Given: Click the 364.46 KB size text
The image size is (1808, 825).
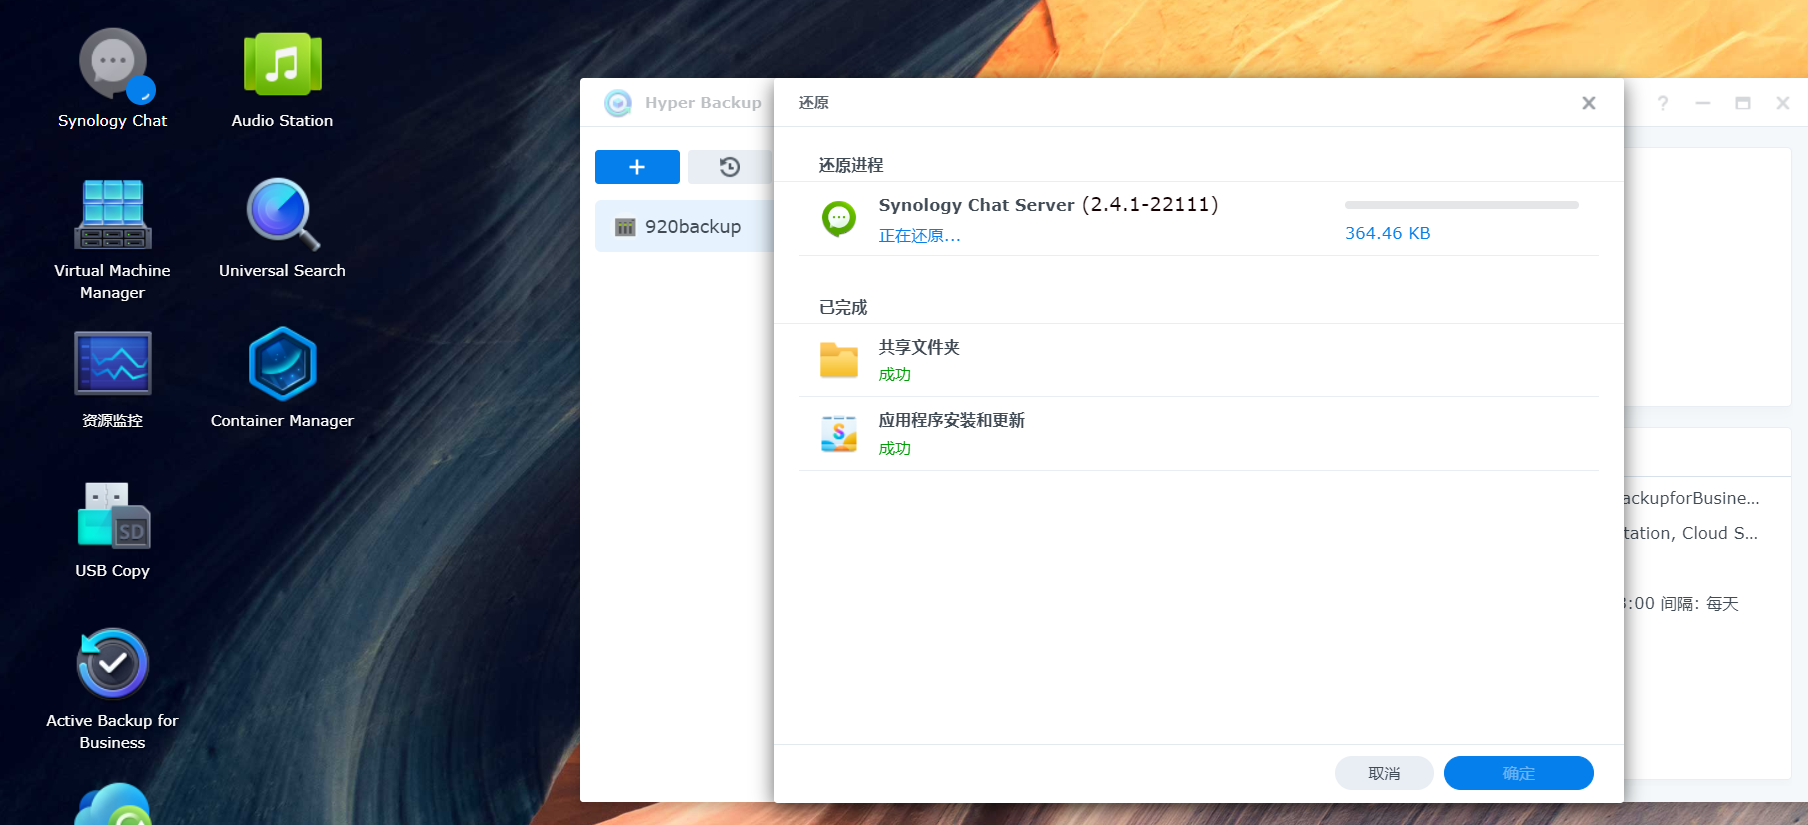Looking at the screenshot, I should pyautogui.click(x=1387, y=233).
